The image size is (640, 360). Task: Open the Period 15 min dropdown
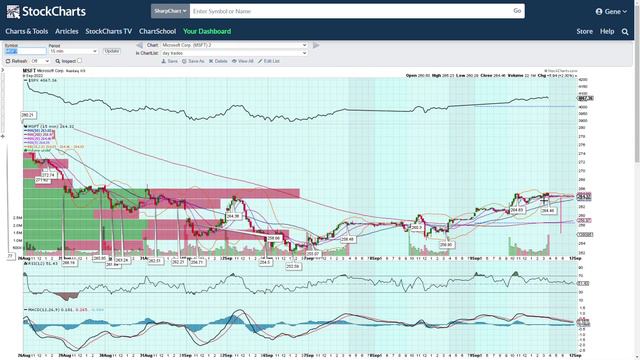tap(73, 51)
